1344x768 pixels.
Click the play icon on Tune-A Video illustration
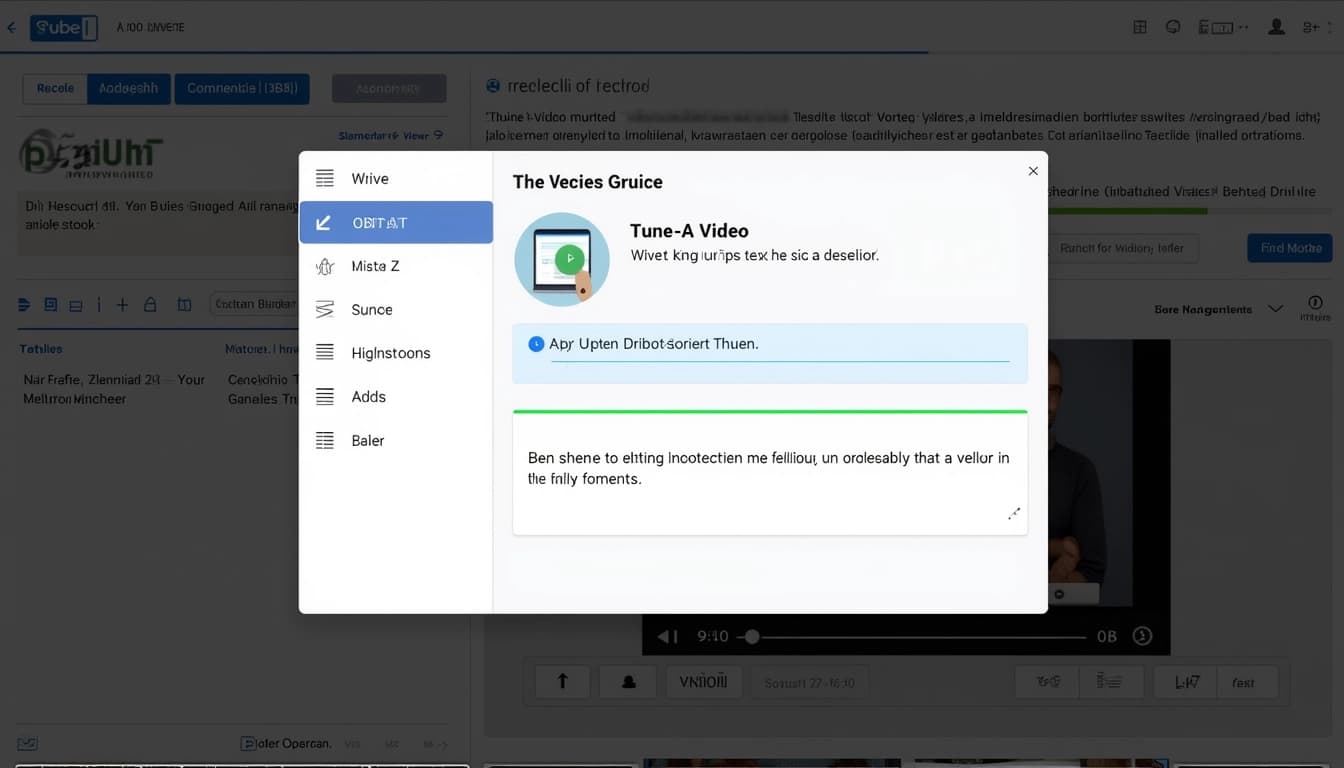[569, 259]
